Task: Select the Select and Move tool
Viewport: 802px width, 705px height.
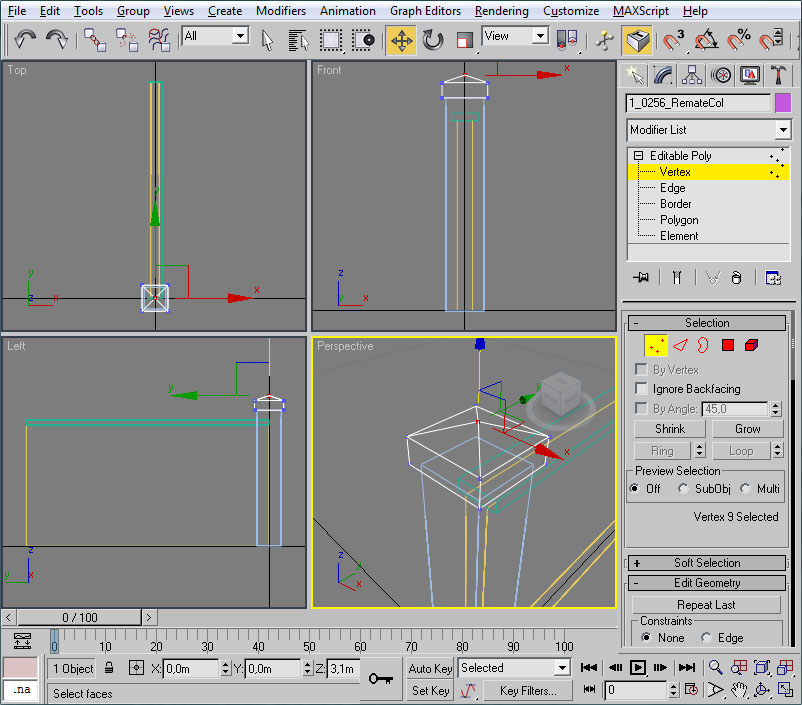Action: [x=401, y=40]
